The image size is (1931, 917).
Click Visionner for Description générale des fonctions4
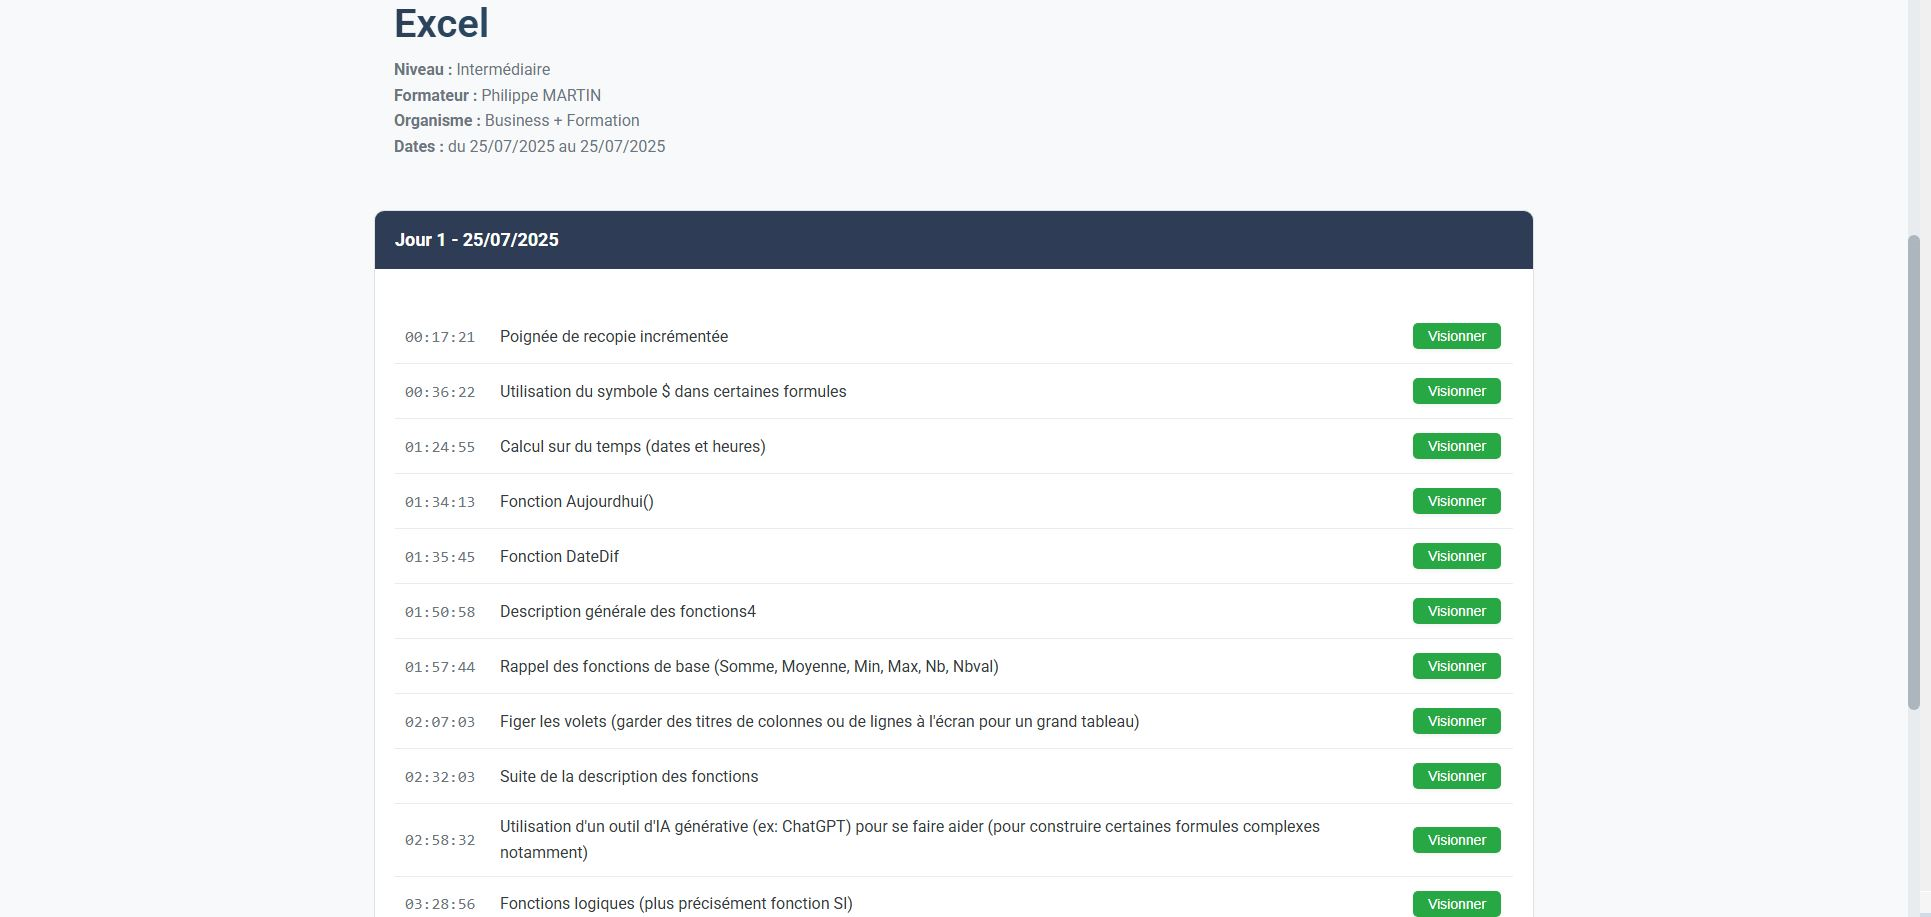[x=1455, y=611]
